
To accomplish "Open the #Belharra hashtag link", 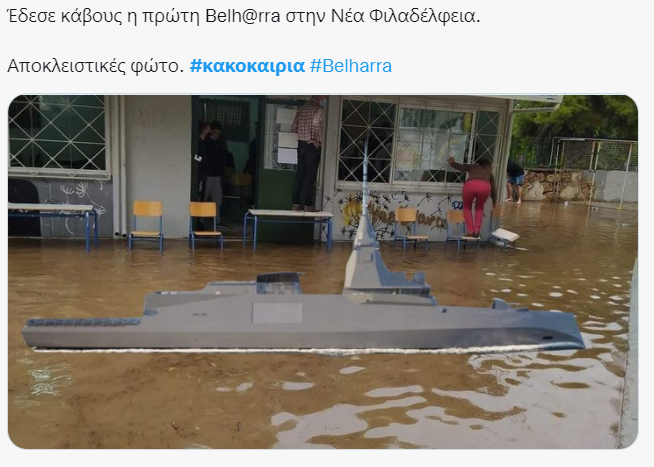I will pyautogui.click(x=351, y=66).
